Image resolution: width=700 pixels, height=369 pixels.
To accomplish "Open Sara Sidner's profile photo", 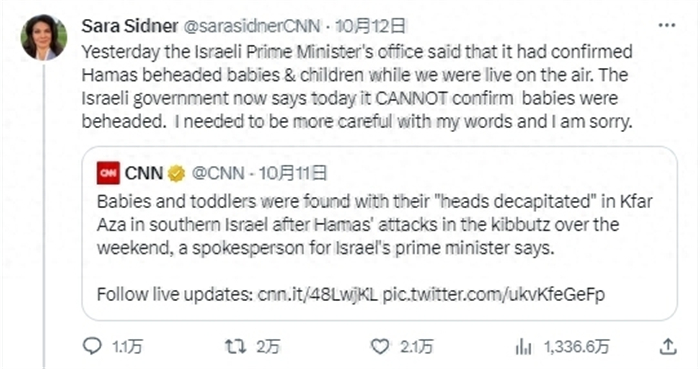I will [x=44, y=37].
